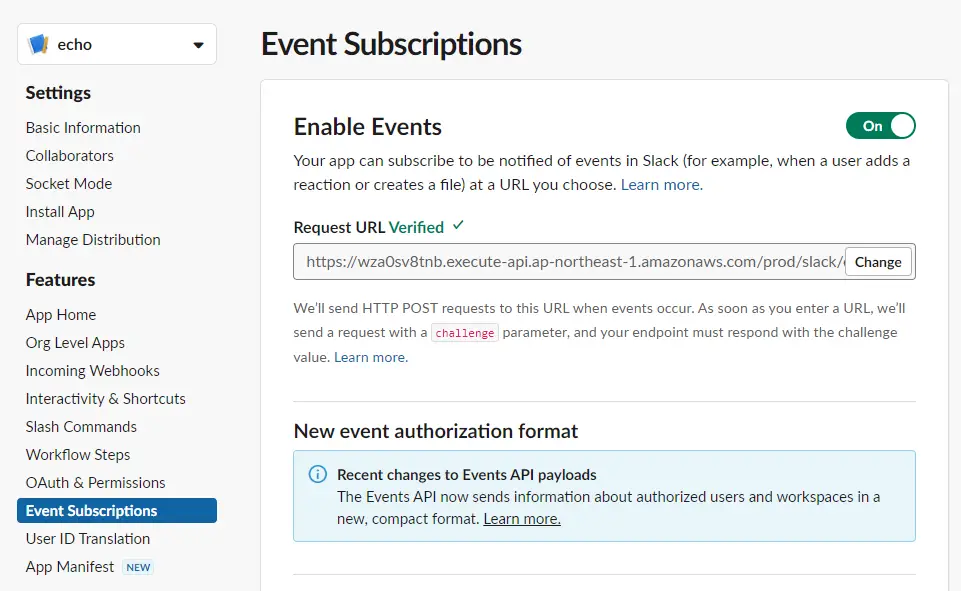Image resolution: width=961 pixels, height=591 pixels.
Task: Turn off the Enable Events toggle
Action: [x=881, y=126]
